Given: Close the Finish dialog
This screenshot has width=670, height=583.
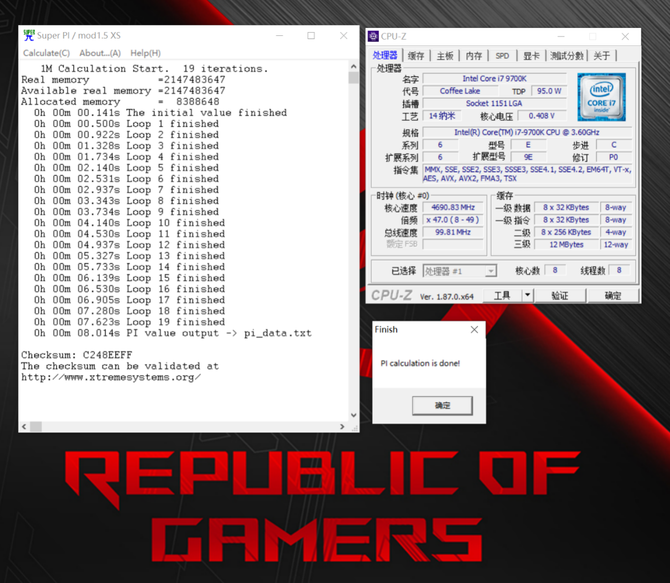Looking at the screenshot, I should [474, 330].
